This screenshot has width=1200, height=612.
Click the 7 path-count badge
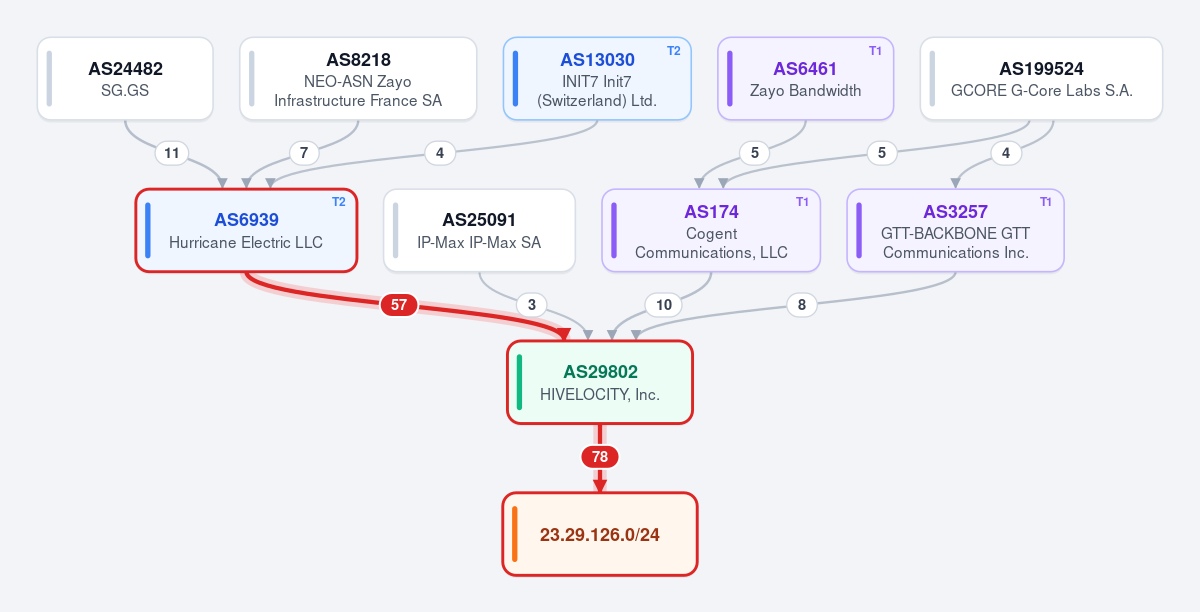point(304,153)
